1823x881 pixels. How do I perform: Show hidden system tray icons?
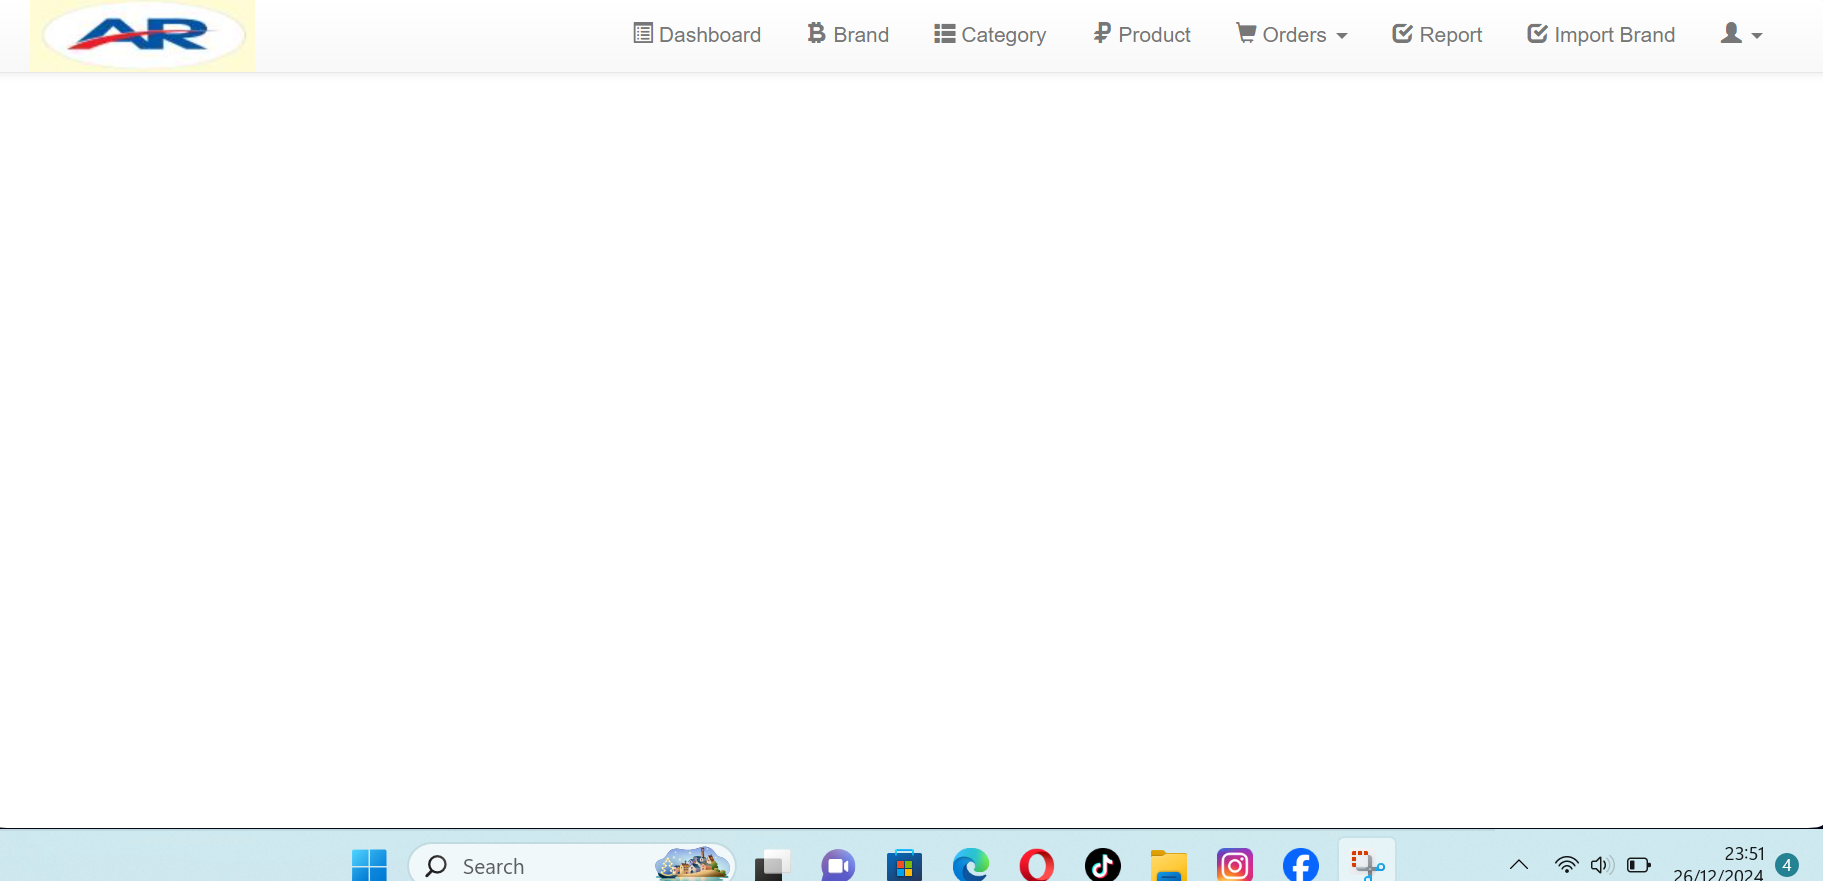(x=1518, y=865)
